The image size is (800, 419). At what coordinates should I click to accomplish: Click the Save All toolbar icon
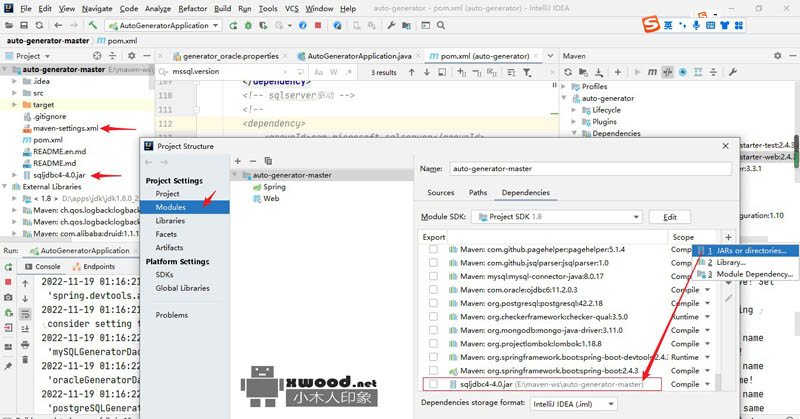24,25
